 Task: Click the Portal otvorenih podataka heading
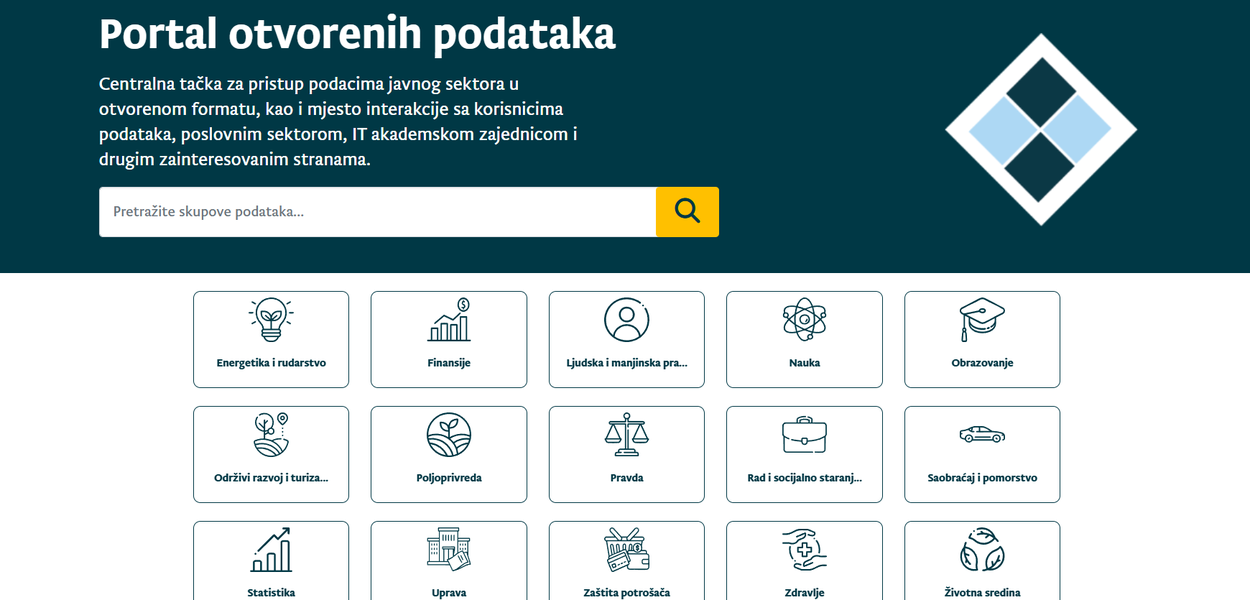pyautogui.click(x=357, y=34)
